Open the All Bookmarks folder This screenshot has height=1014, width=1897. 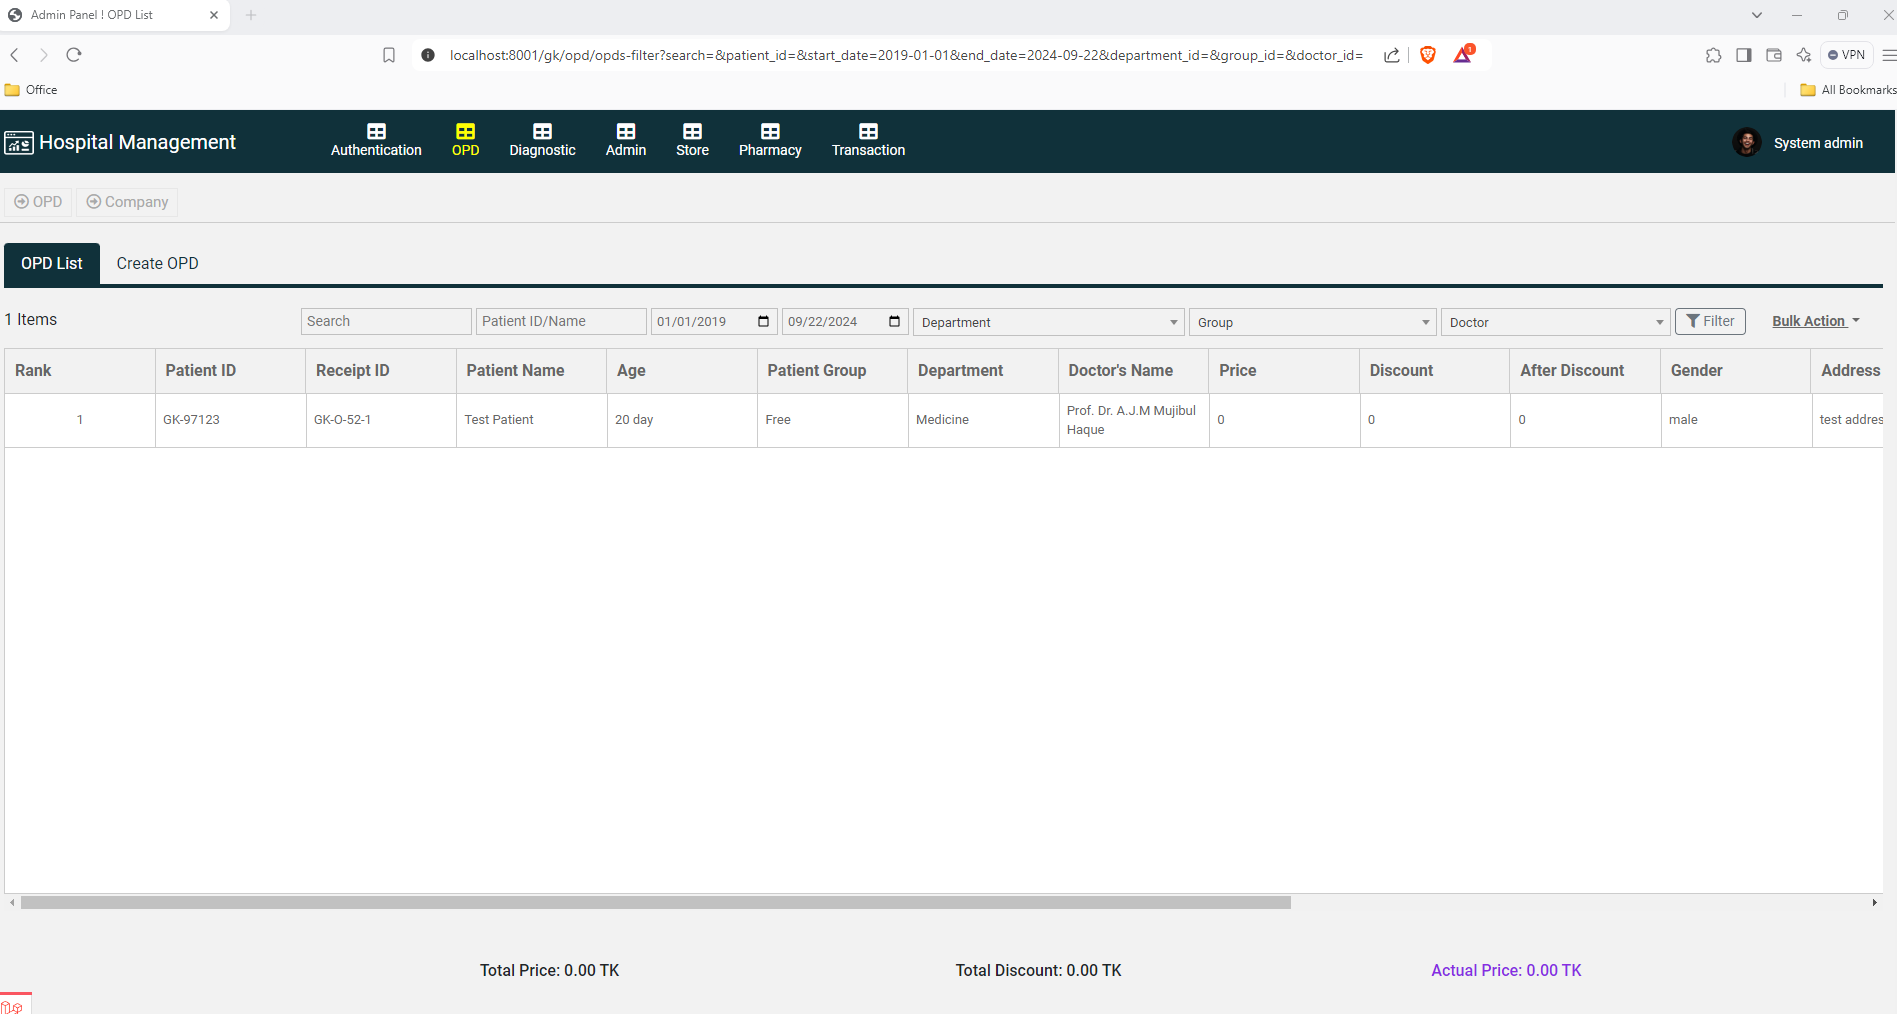coord(1847,90)
